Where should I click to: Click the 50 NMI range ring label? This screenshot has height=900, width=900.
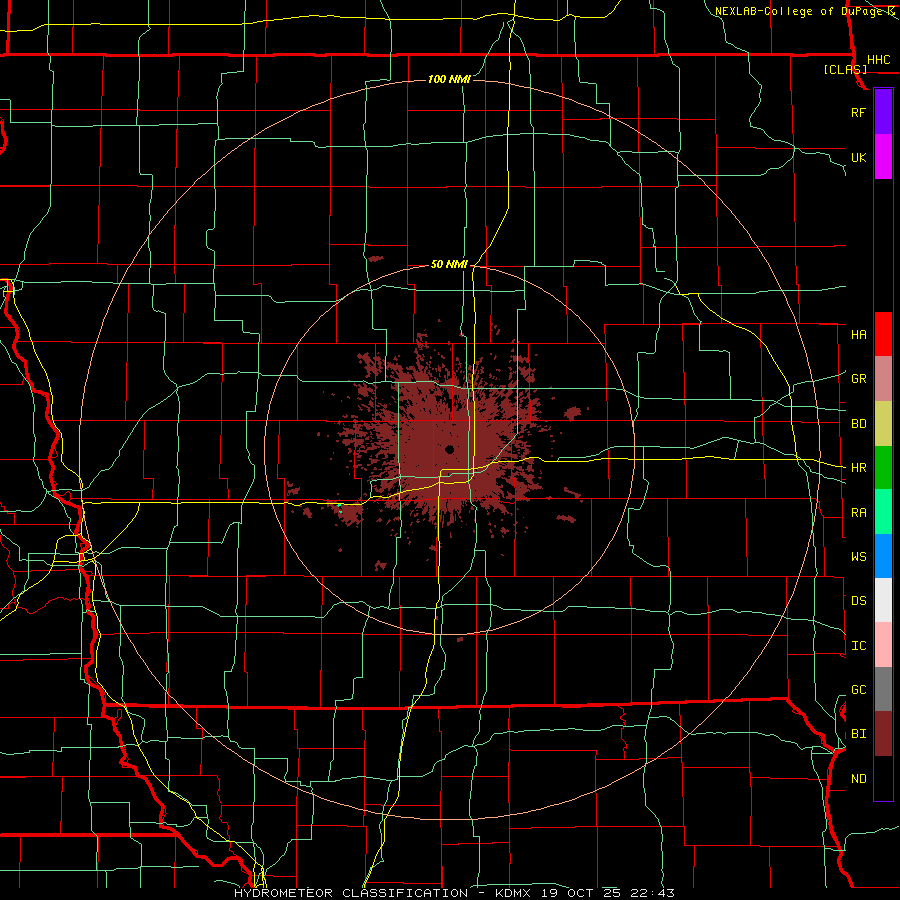pos(449,264)
